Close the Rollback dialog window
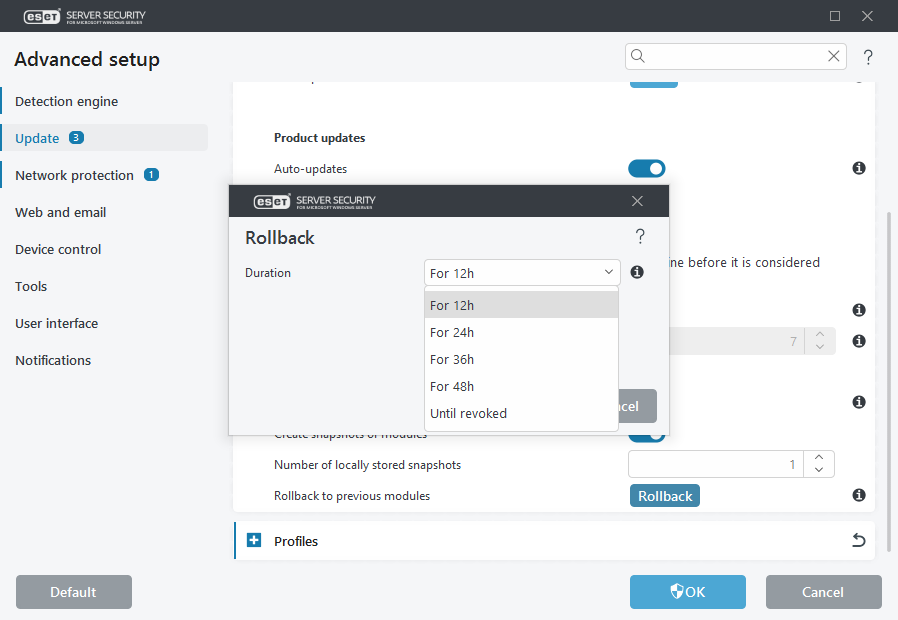Screen dimensions: 898x620 tap(638, 201)
